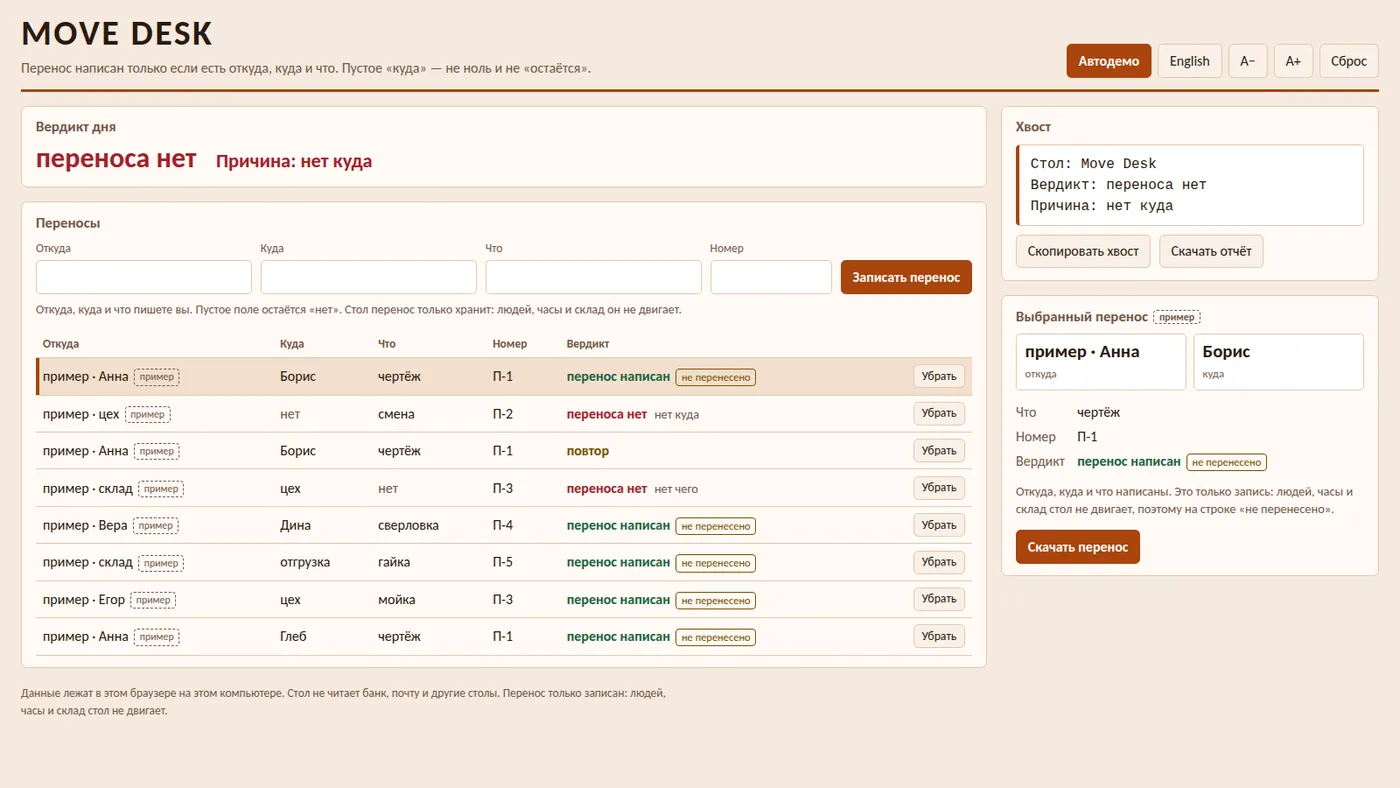Image resolution: width=1400 pixels, height=788 pixels.
Task: Toggle the Автодемо mode button
Action: pos(1109,61)
